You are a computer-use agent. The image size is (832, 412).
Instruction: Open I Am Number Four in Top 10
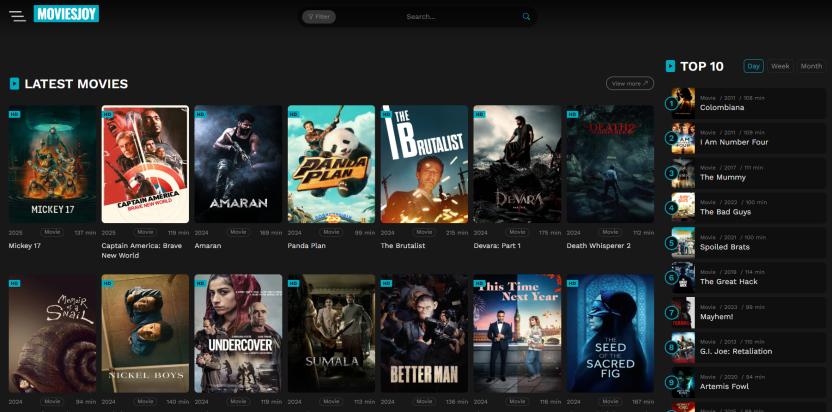tap(734, 142)
